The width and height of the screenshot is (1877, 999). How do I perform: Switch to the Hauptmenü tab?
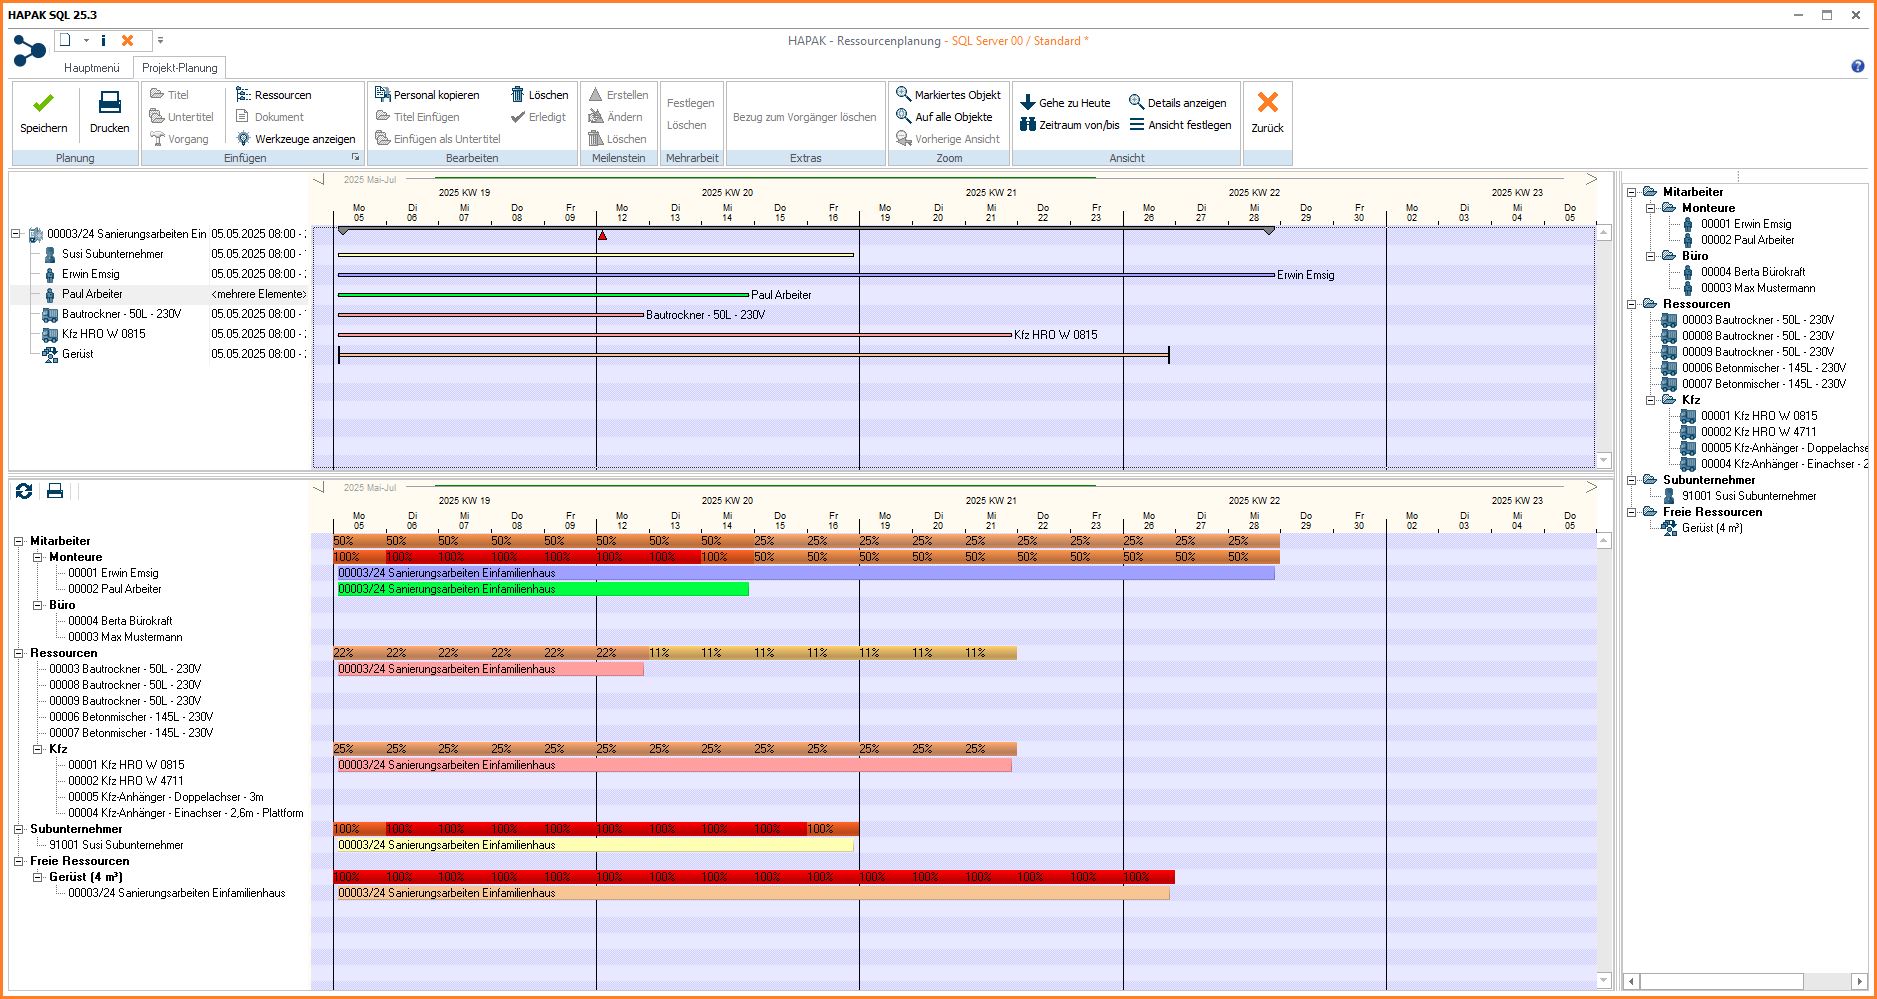[x=91, y=68]
